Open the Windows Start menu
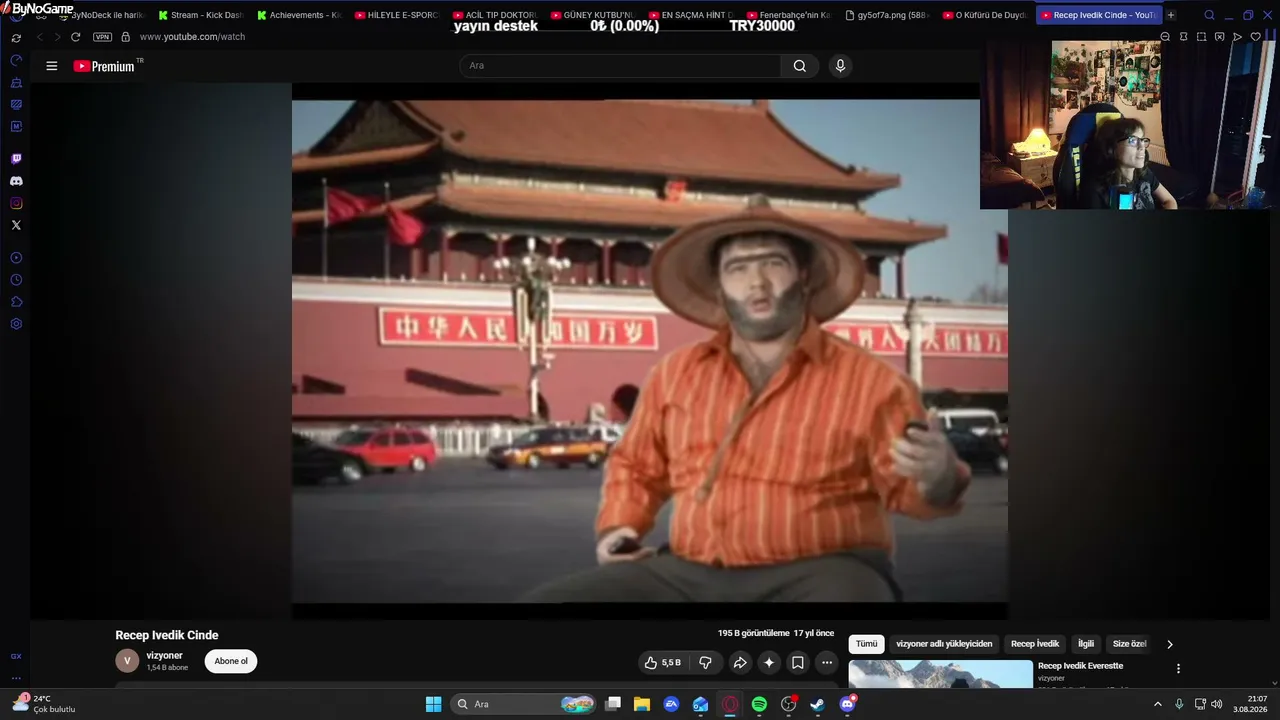1280x720 pixels. pyautogui.click(x=433, y=704)
